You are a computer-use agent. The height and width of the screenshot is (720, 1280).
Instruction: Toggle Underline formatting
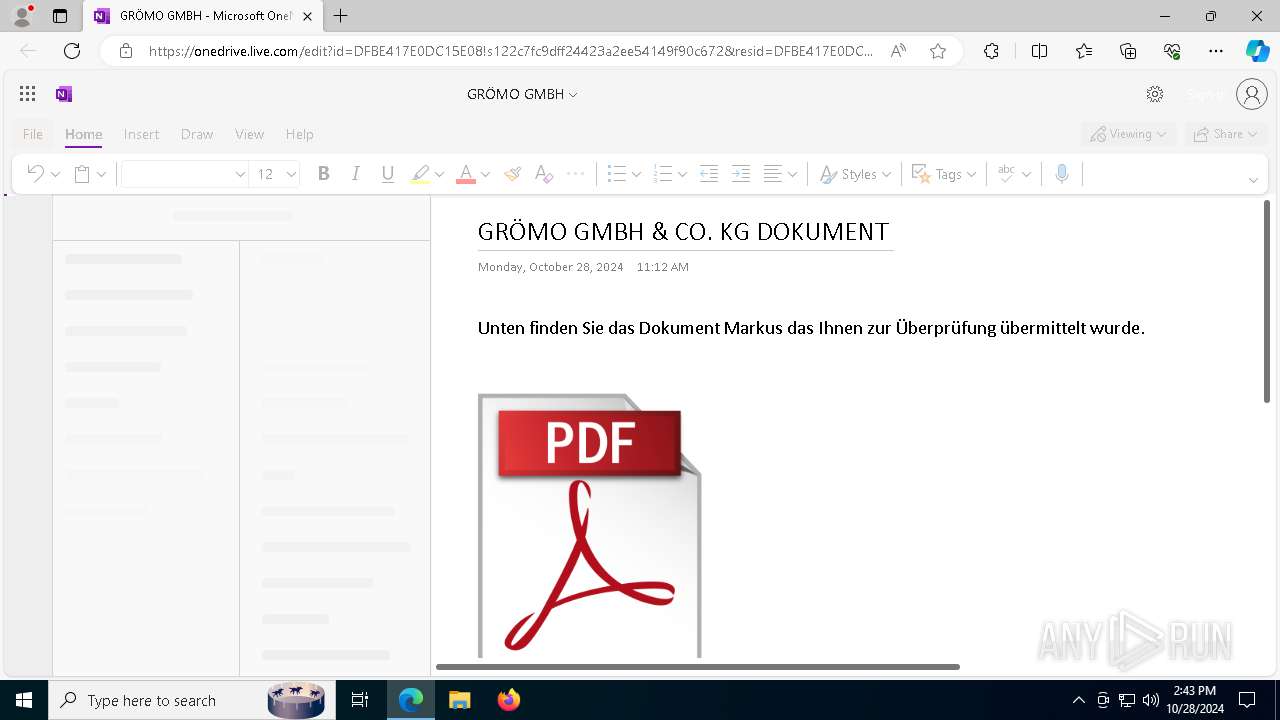click(388, 174)
